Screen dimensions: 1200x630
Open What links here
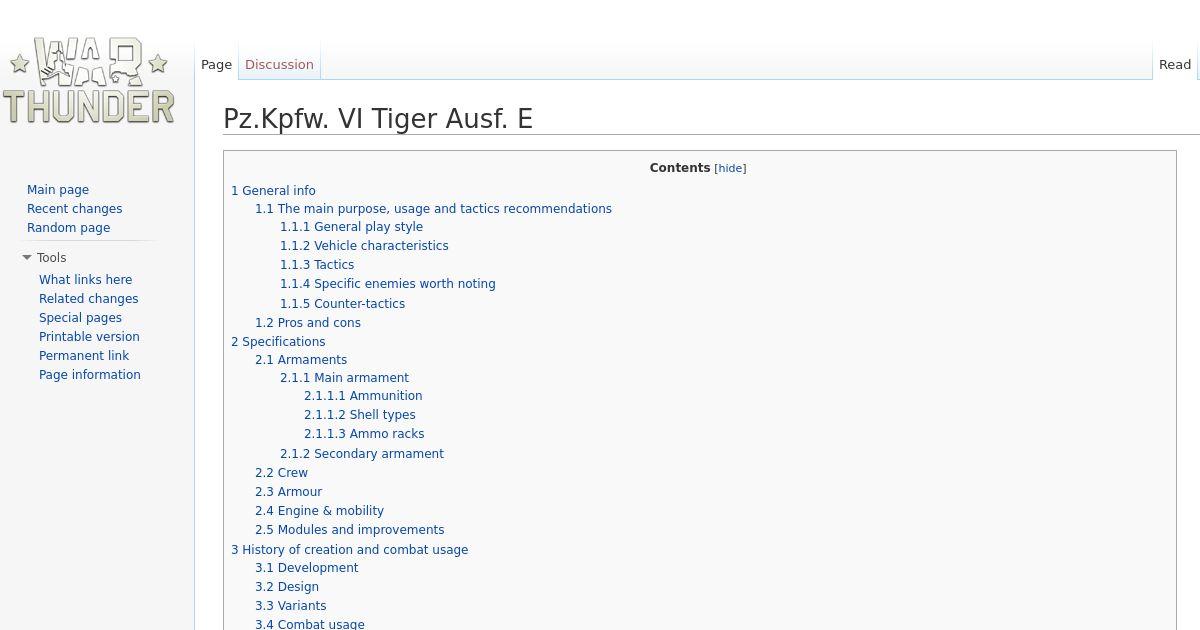click(86, 280)
